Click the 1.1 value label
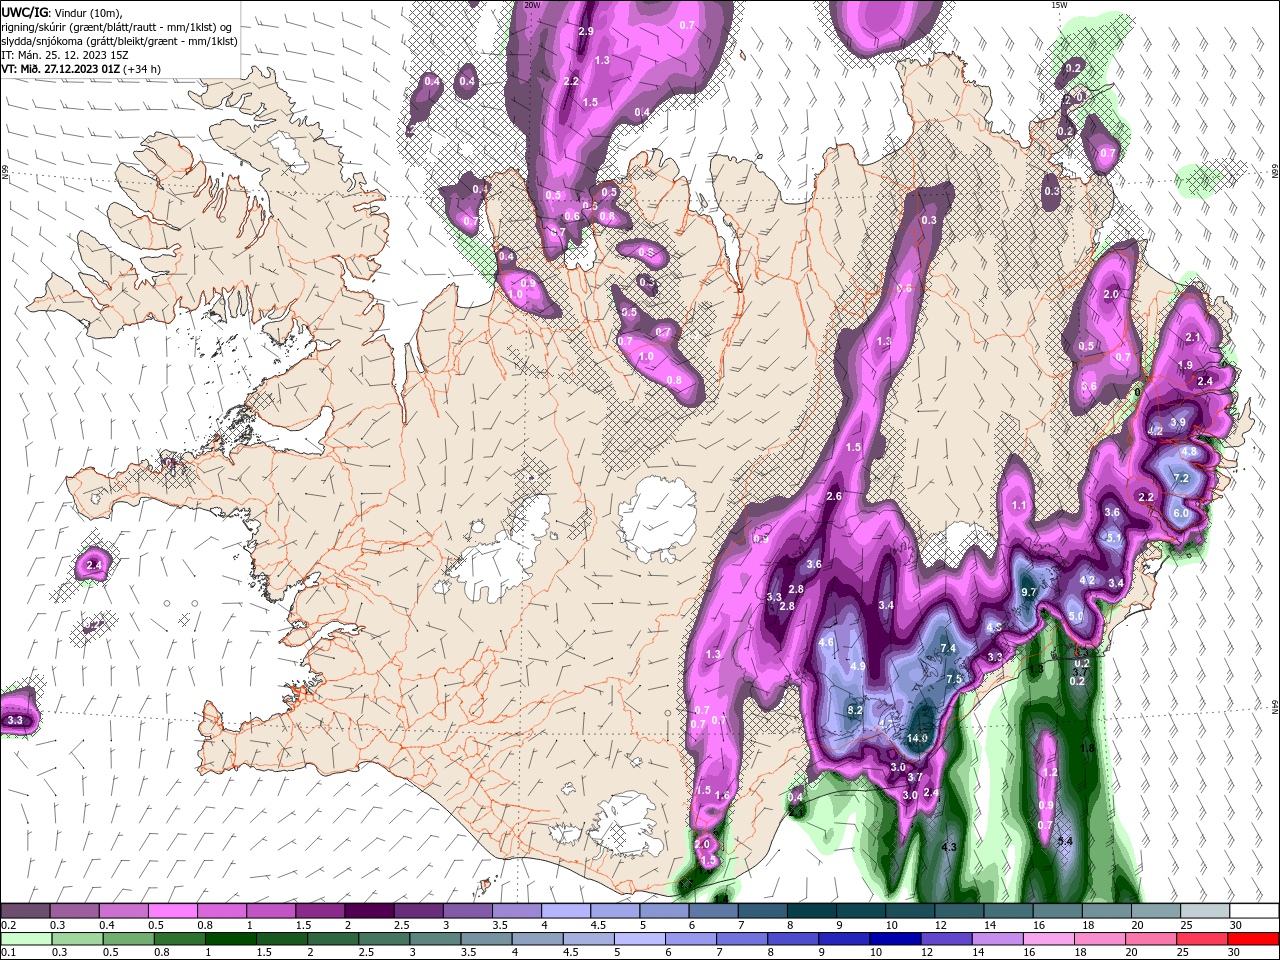 pyautogui.click(x=1019, y=506)
